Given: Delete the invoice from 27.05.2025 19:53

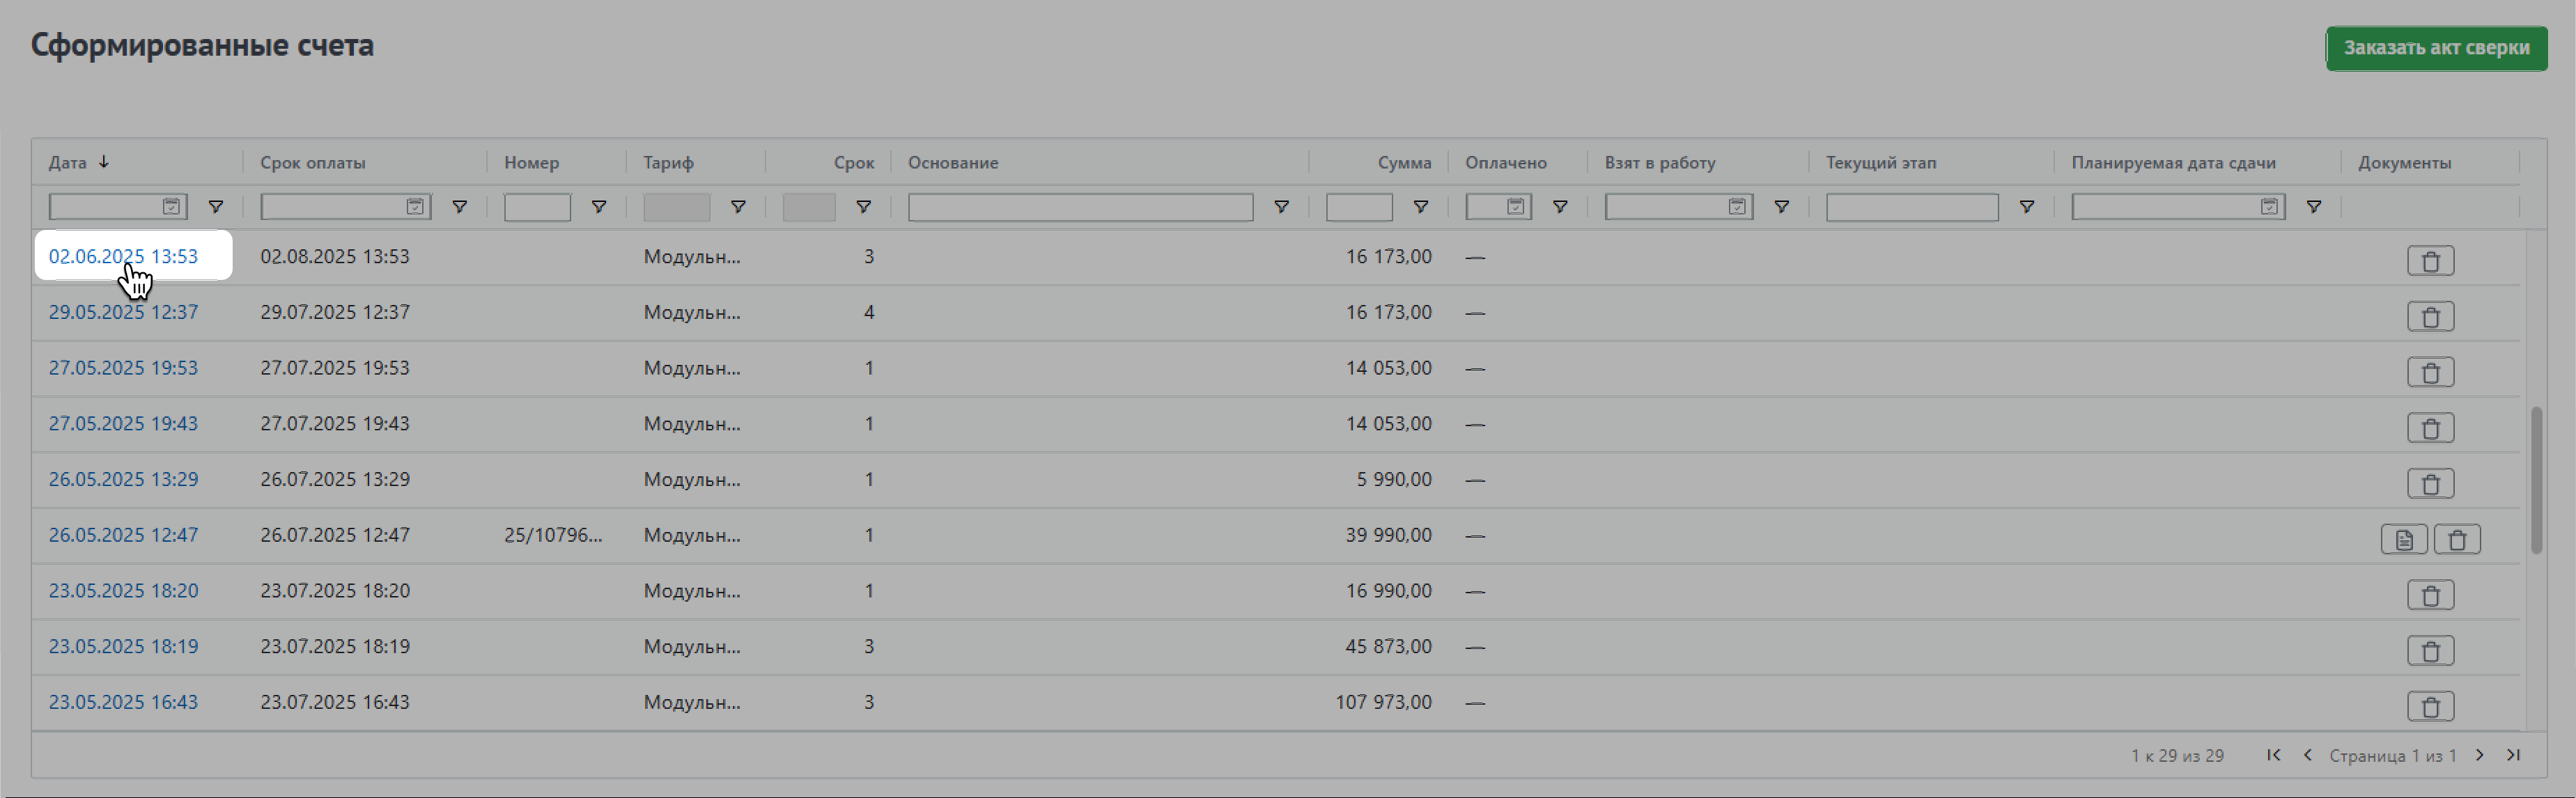Looking at the screenshot, I should (x=2430, y=373).
